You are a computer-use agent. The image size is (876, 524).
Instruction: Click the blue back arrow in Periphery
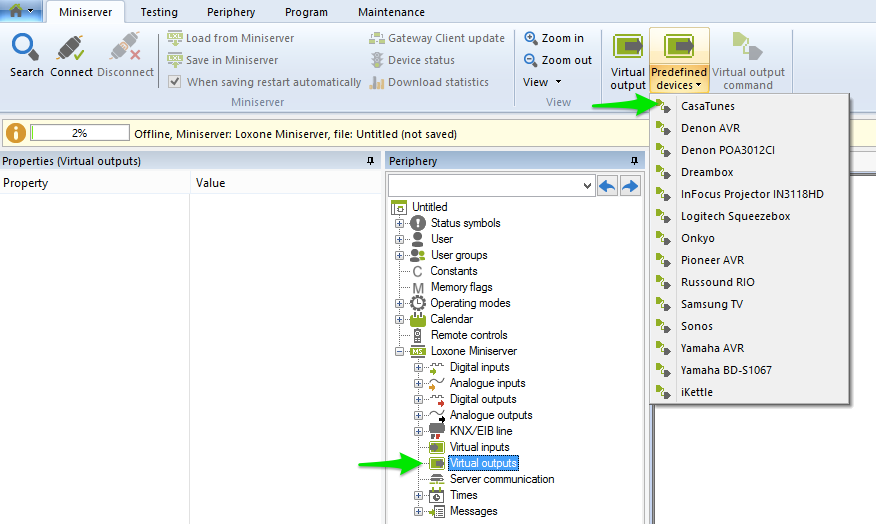click(607, 185)
